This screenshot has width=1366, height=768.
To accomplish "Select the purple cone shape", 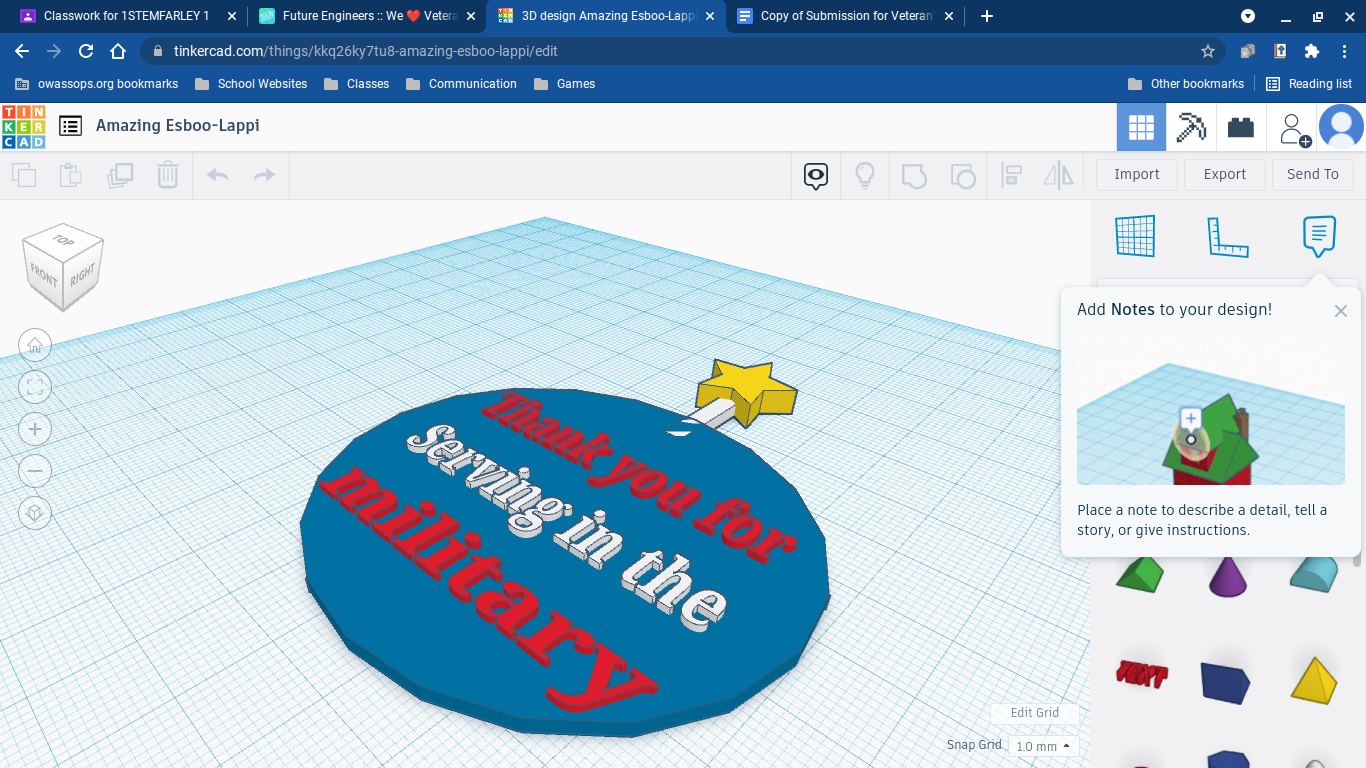I will (x=1228, y=578).
